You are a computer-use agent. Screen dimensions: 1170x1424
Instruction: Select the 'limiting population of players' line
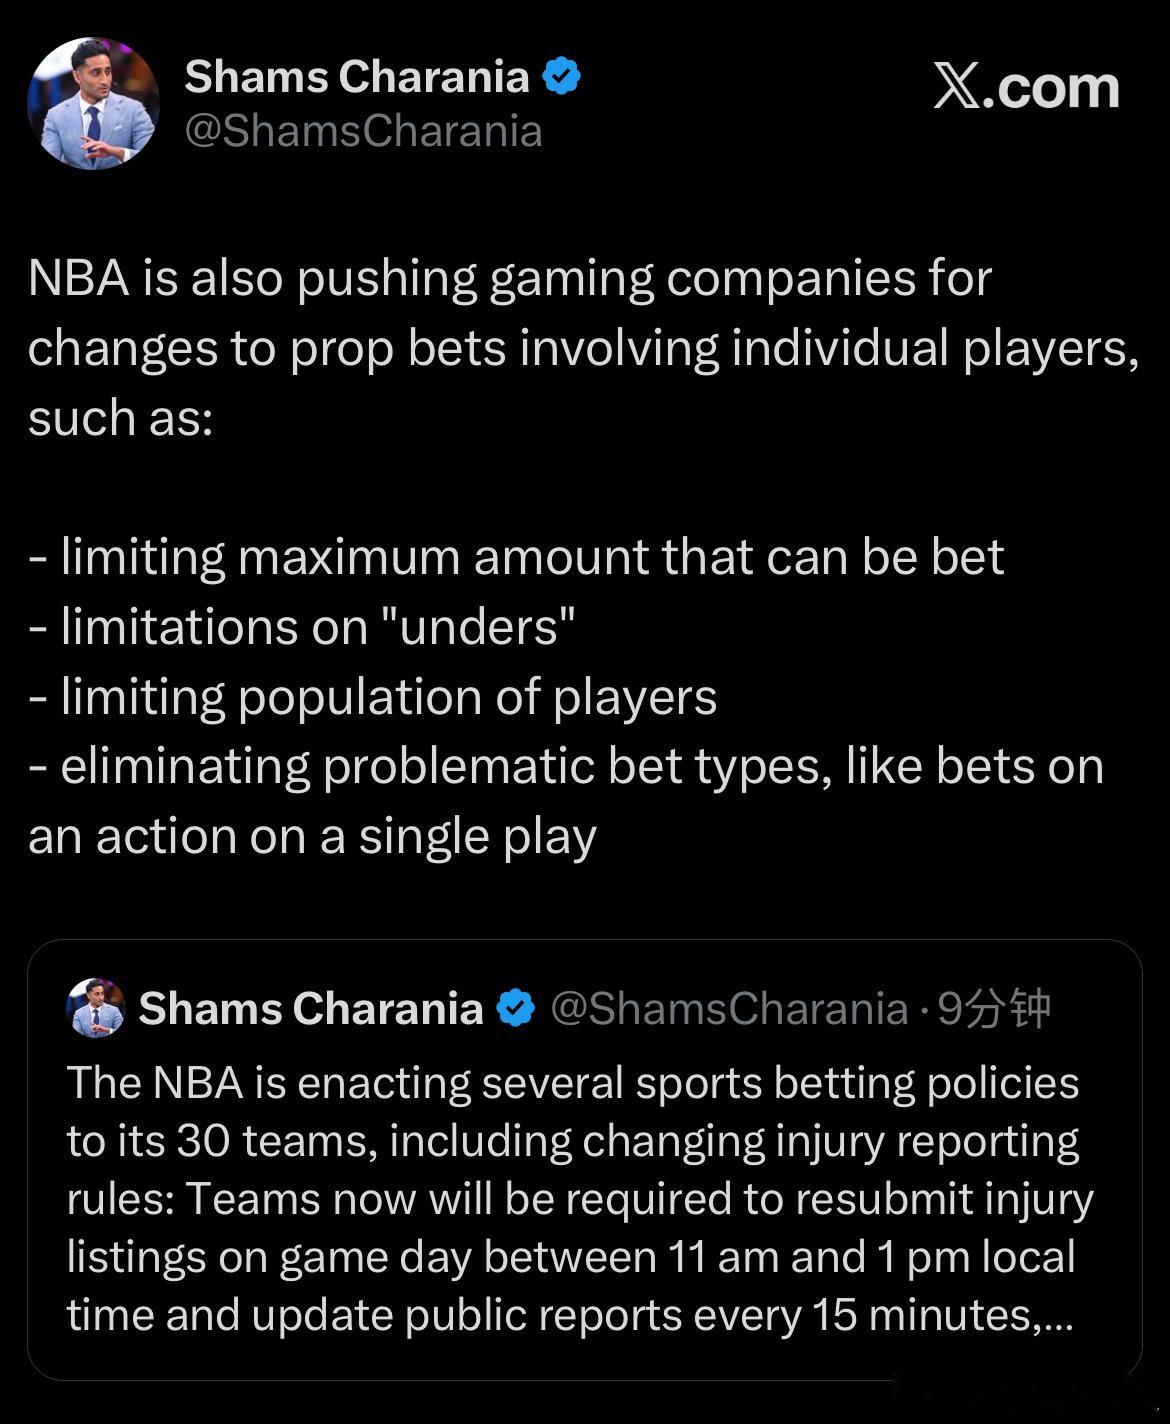373,697
